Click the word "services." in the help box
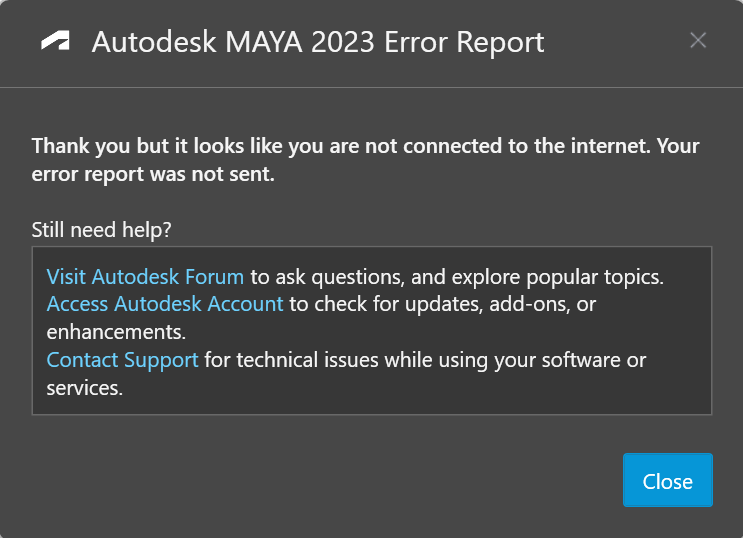Viewport: 743px width, 538px height. tap(85, 387)
